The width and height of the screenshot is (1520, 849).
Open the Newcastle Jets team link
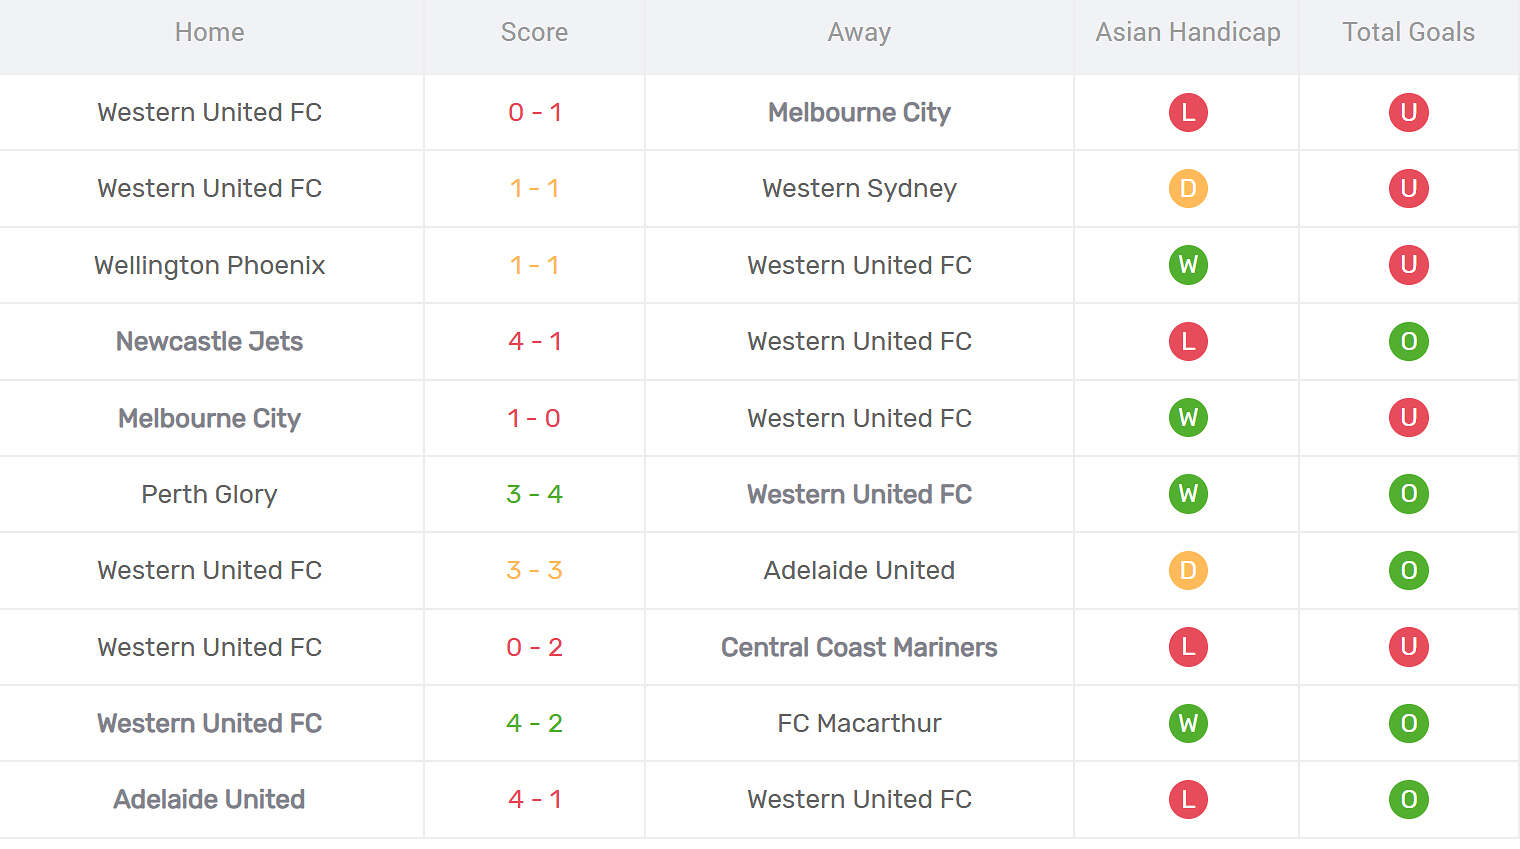(x=209, y=341)
